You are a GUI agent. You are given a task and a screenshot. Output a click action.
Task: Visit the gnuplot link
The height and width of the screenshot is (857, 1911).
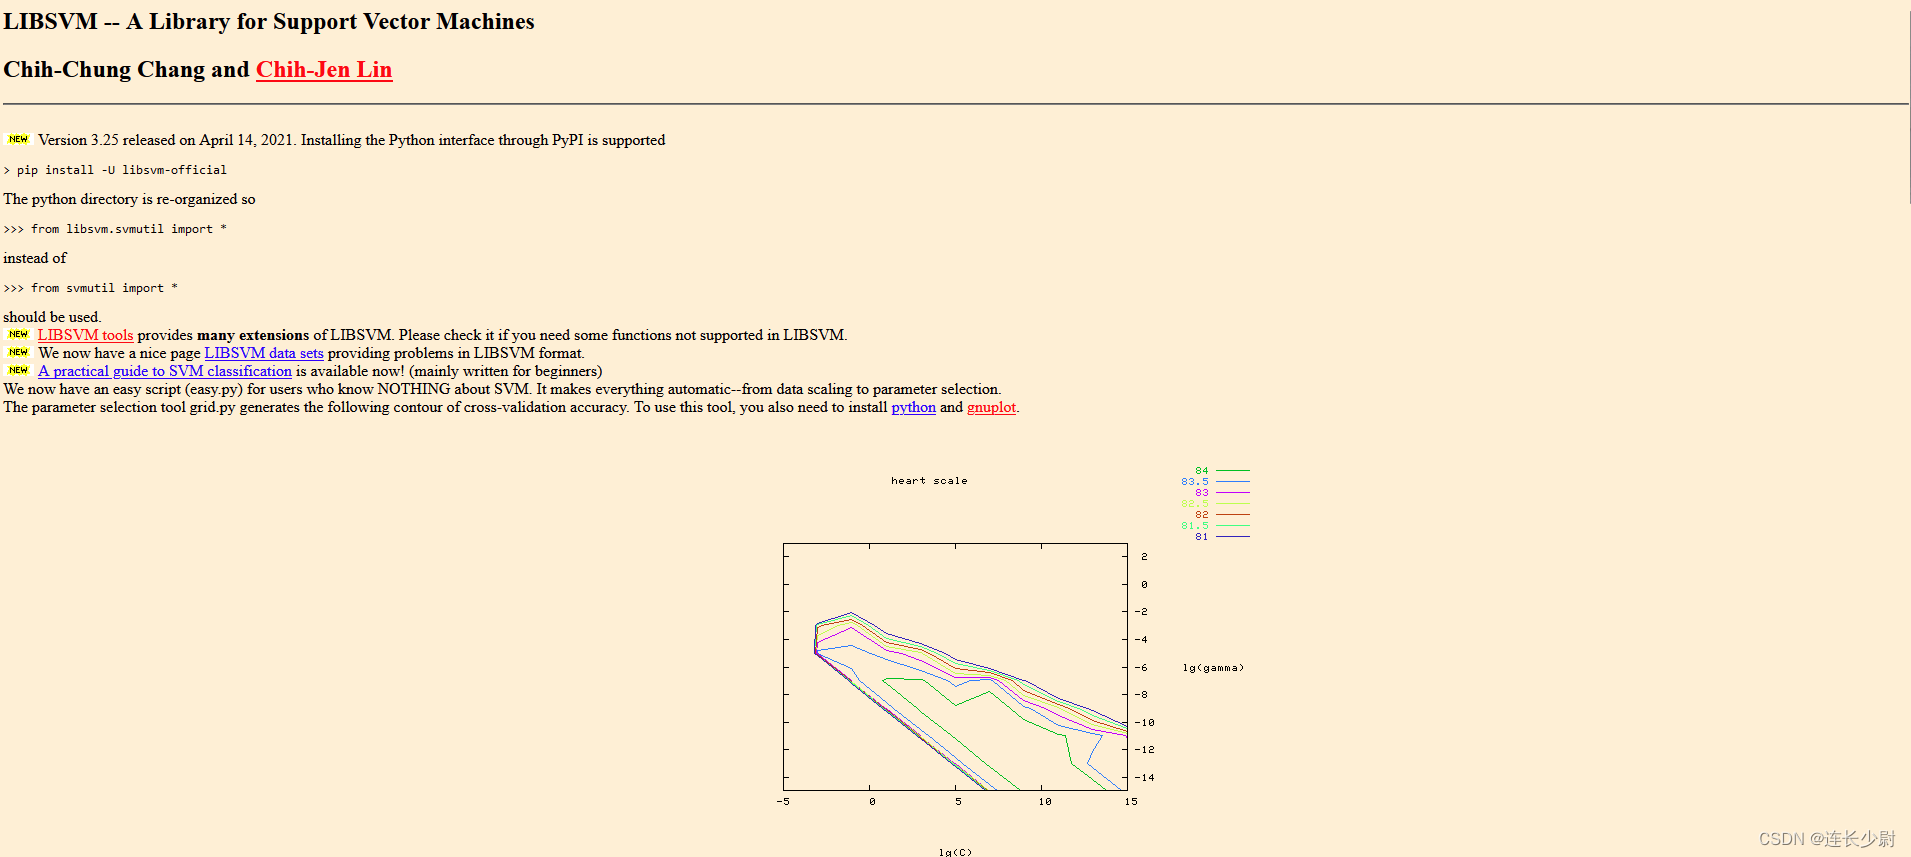click(x=991, y=407)
